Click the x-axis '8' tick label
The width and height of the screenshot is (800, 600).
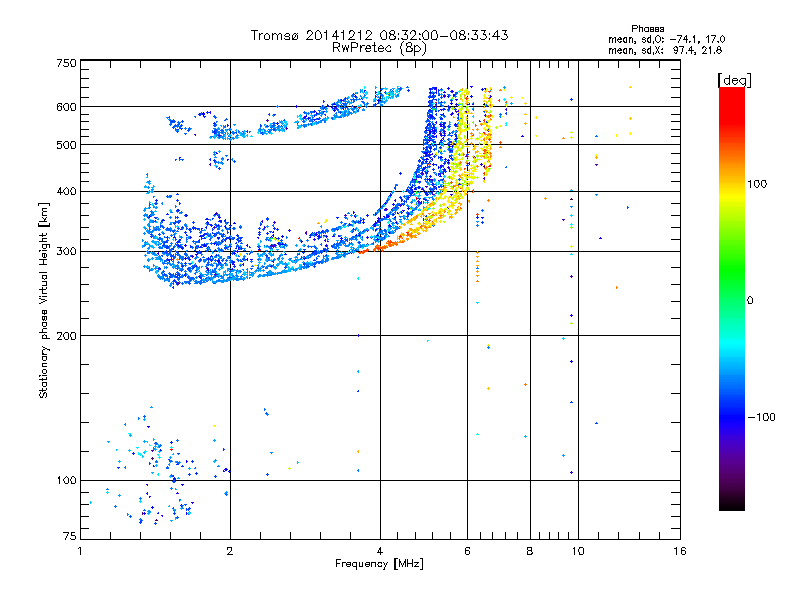[x=530, y=551]
